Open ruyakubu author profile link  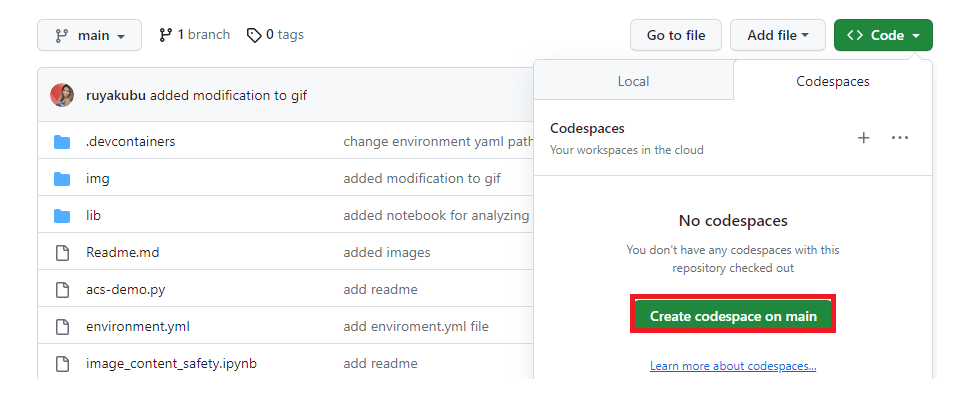pos(116,95)
